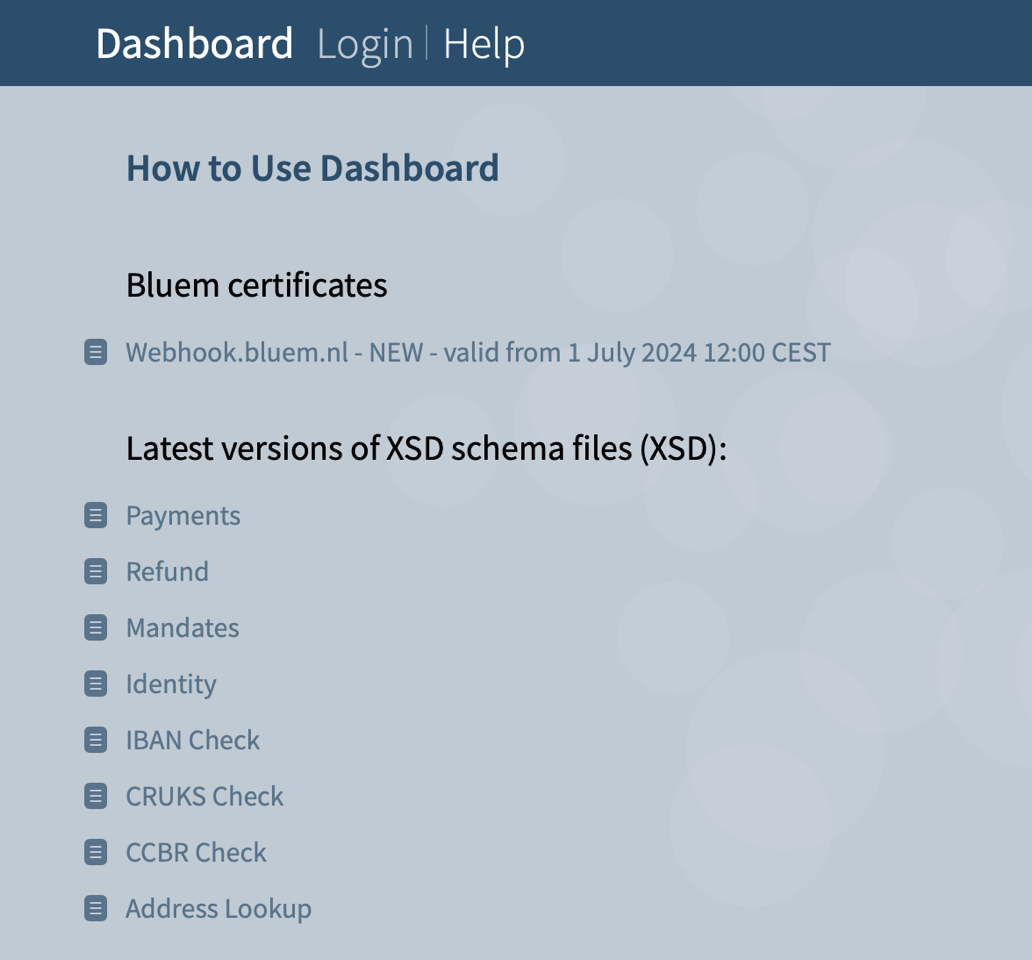The image size is (1032, 960).
Task: Open the IBAN Check XSD schema link
Action: 193,740
